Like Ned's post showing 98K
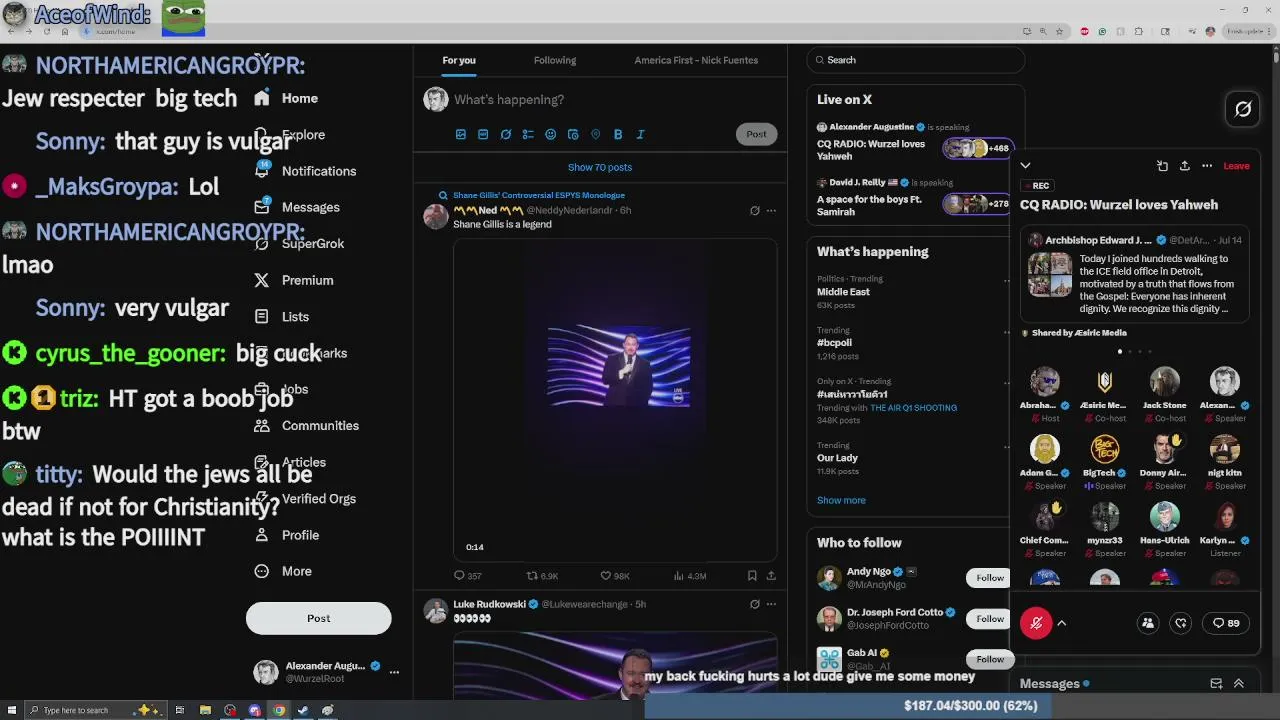The width and height of the screenshot is (1280, 720). [x=614, y=576]
